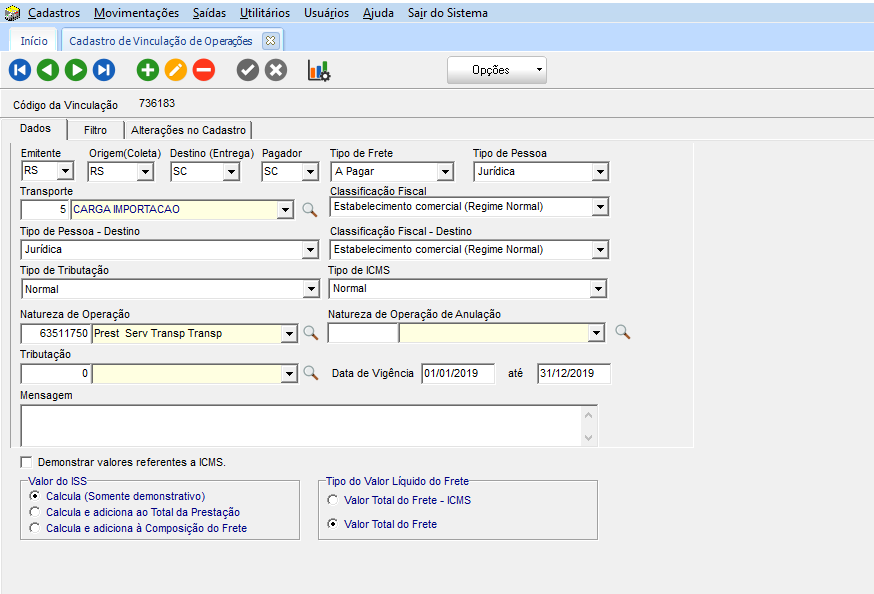The width and height of the screenshot is (874, 594).
Task: Enable Demonstrar valores referentes a ICMS checkbox
Action: pos(26,462)
